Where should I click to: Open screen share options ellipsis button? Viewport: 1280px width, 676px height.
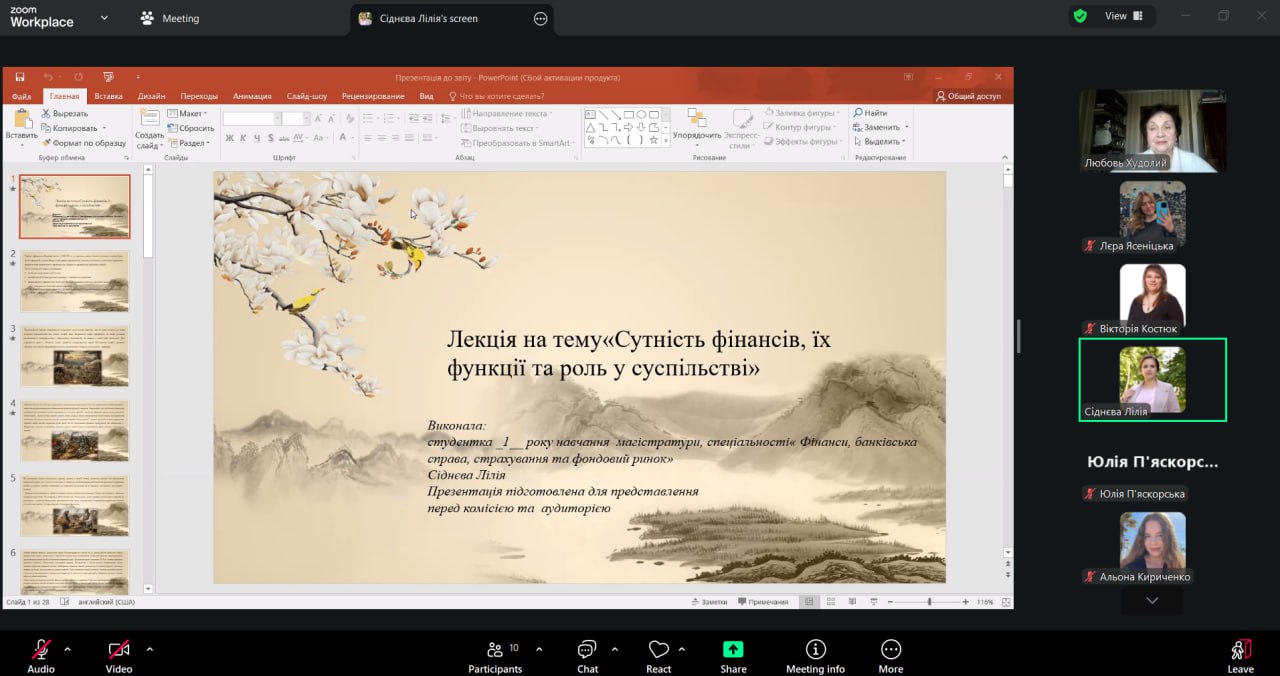[541, 18]
